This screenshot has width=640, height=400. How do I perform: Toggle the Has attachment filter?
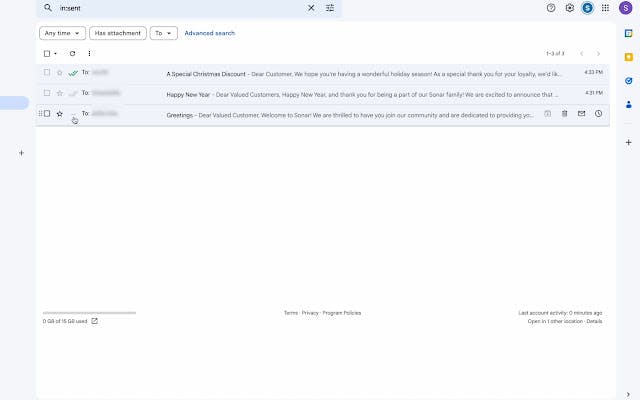click(x=118, y=33)
